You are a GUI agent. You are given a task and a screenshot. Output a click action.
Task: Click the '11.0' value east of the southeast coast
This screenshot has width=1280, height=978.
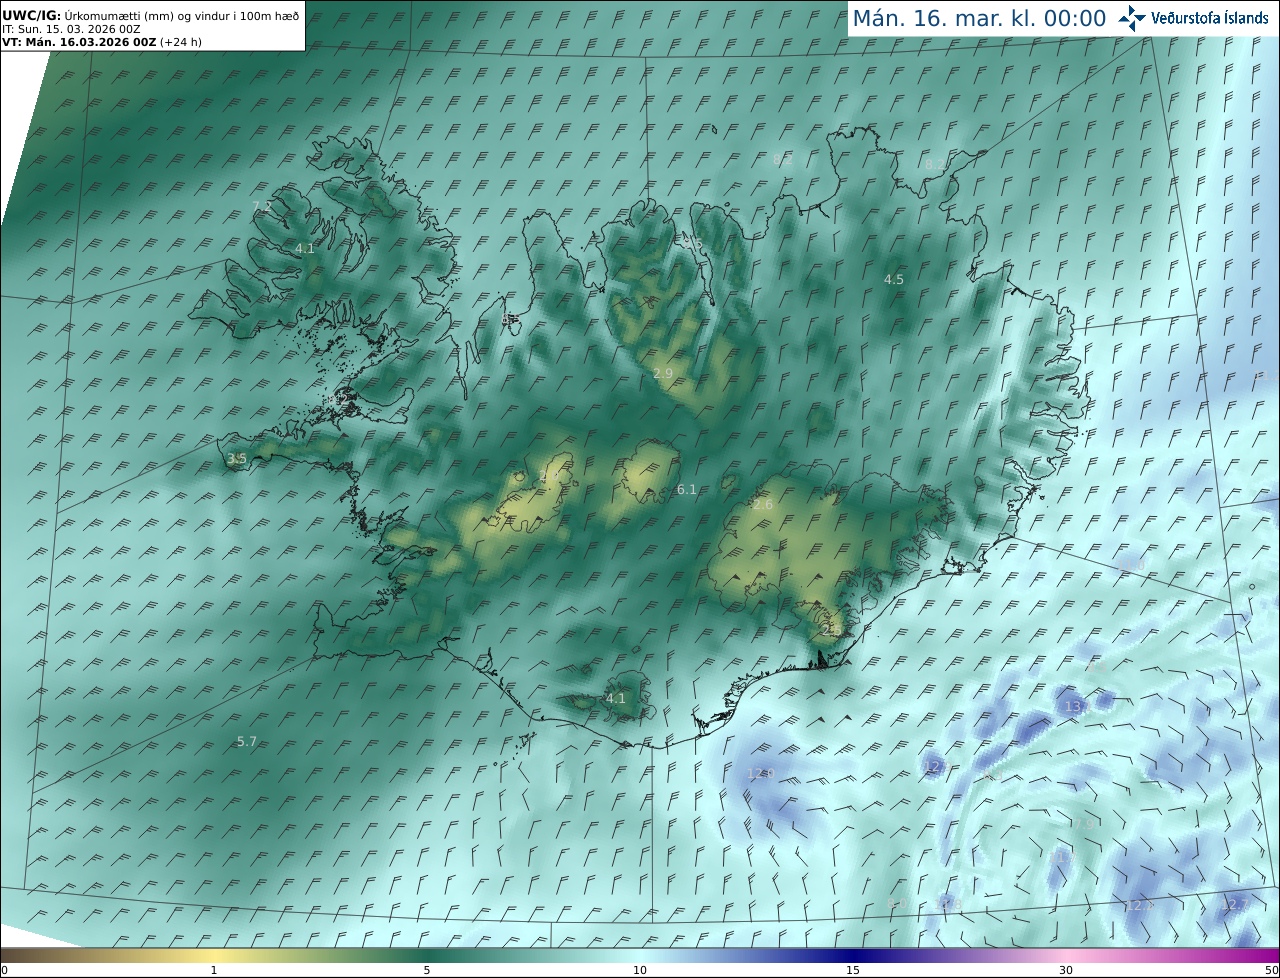1131,567
